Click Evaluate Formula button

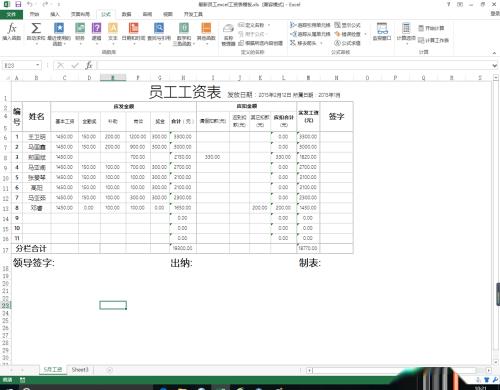pos(347,43)
